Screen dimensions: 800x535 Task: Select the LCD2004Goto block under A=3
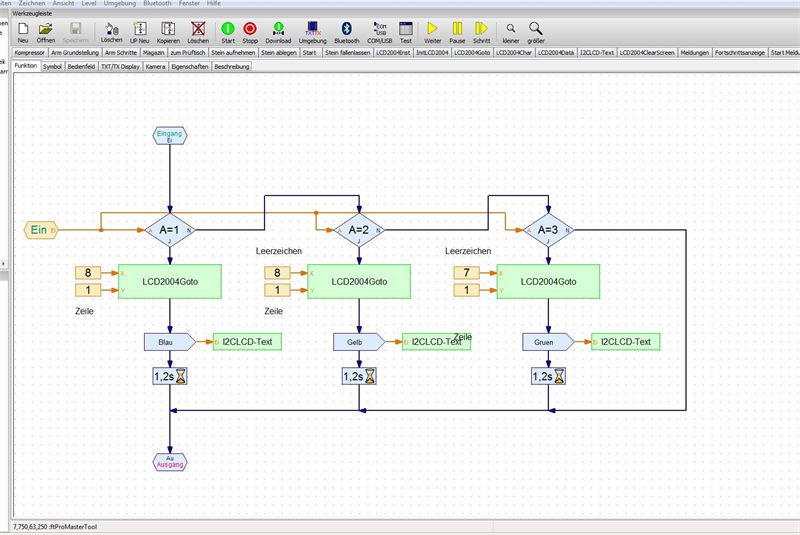548,282
